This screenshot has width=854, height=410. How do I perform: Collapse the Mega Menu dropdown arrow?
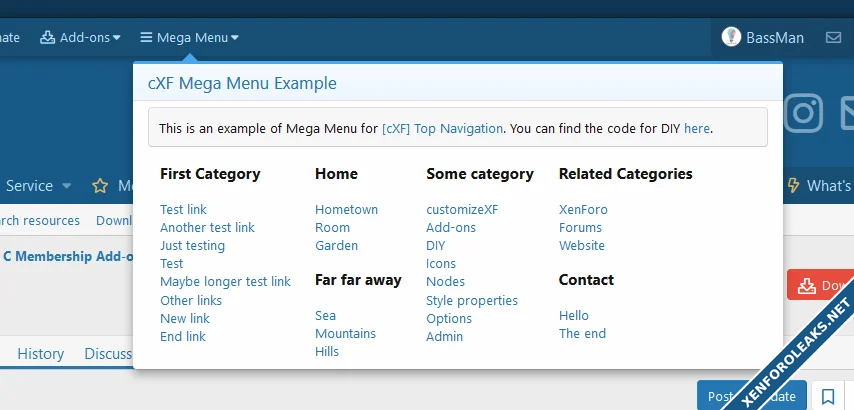235,38
